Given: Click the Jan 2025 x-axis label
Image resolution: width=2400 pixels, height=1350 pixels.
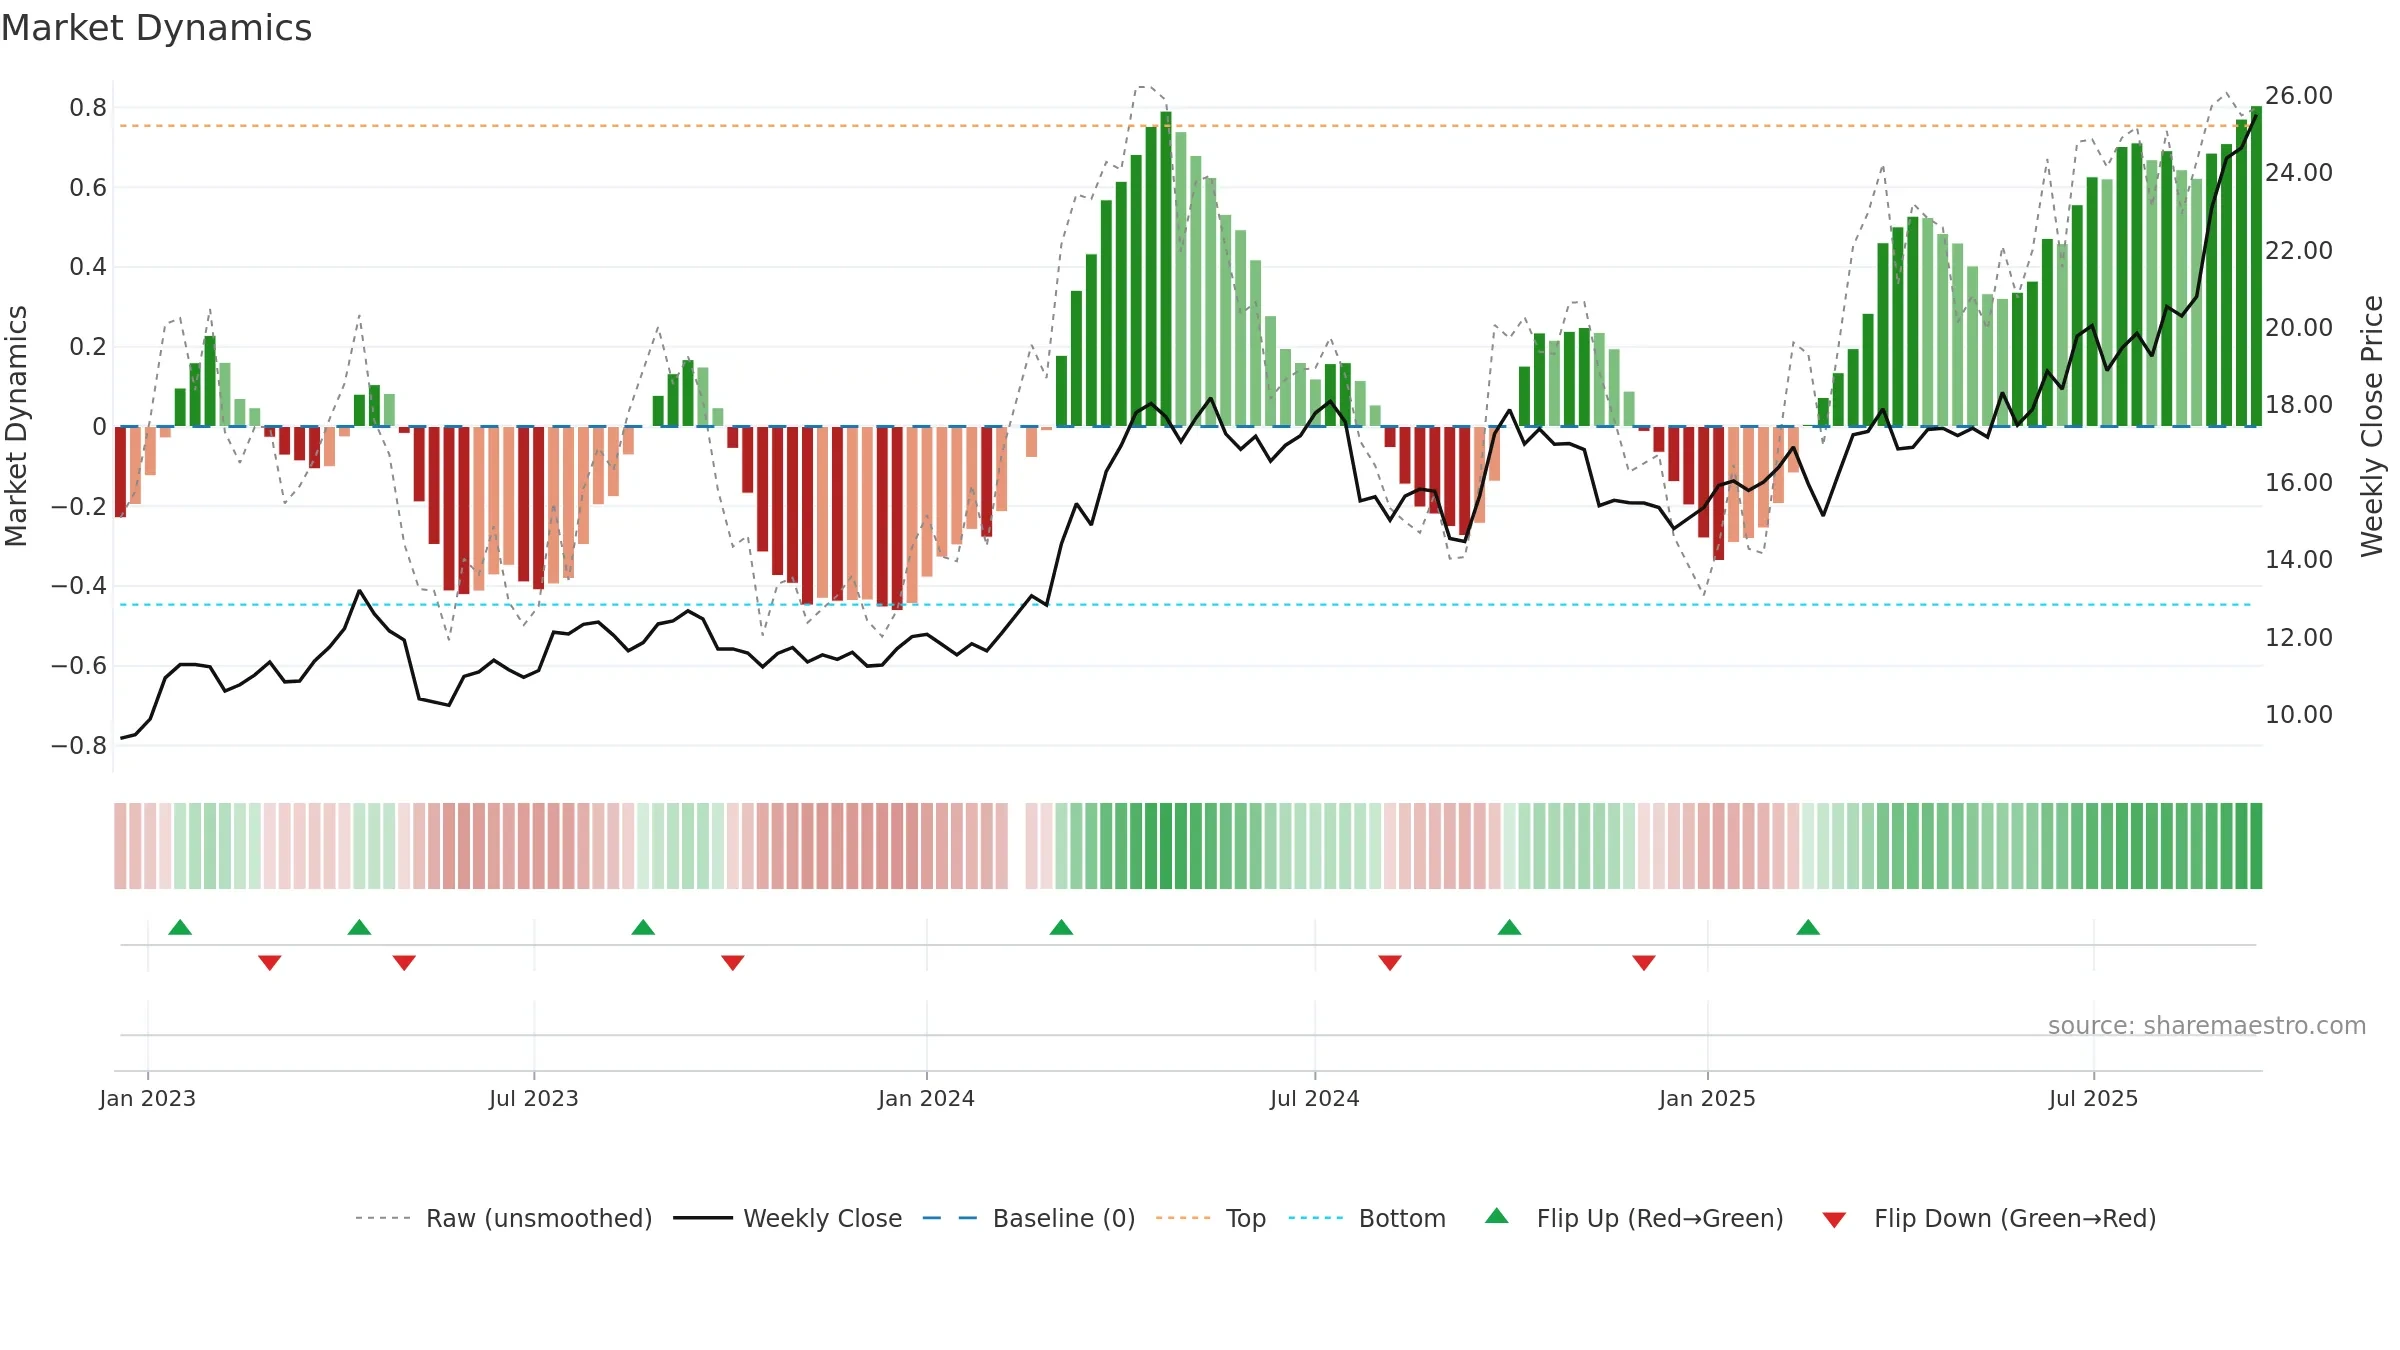Looking at the screenshot, I should 1707,1098.
